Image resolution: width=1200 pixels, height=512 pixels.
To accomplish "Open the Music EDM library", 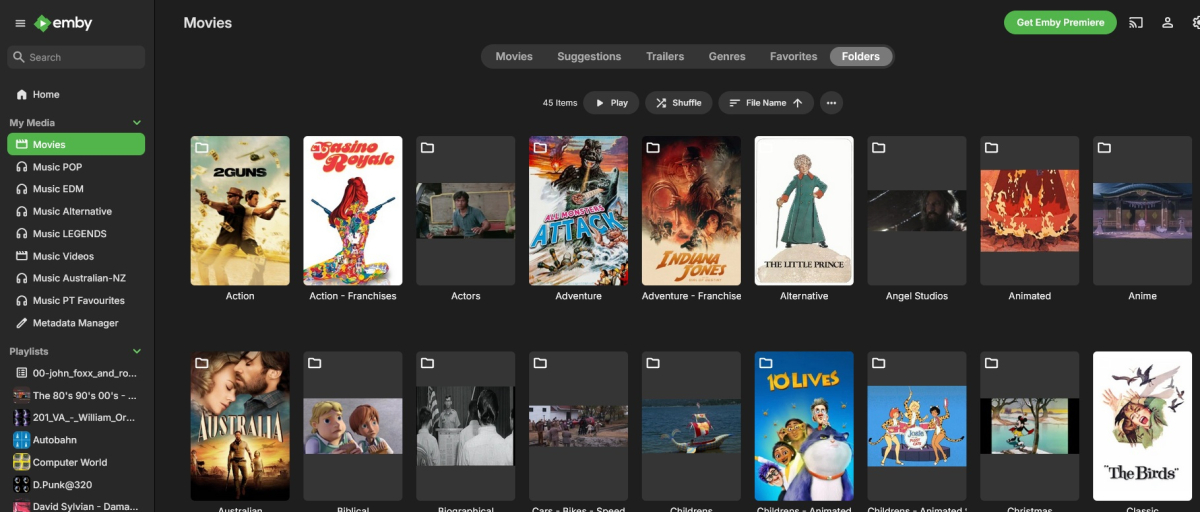I will click(76, 189).
